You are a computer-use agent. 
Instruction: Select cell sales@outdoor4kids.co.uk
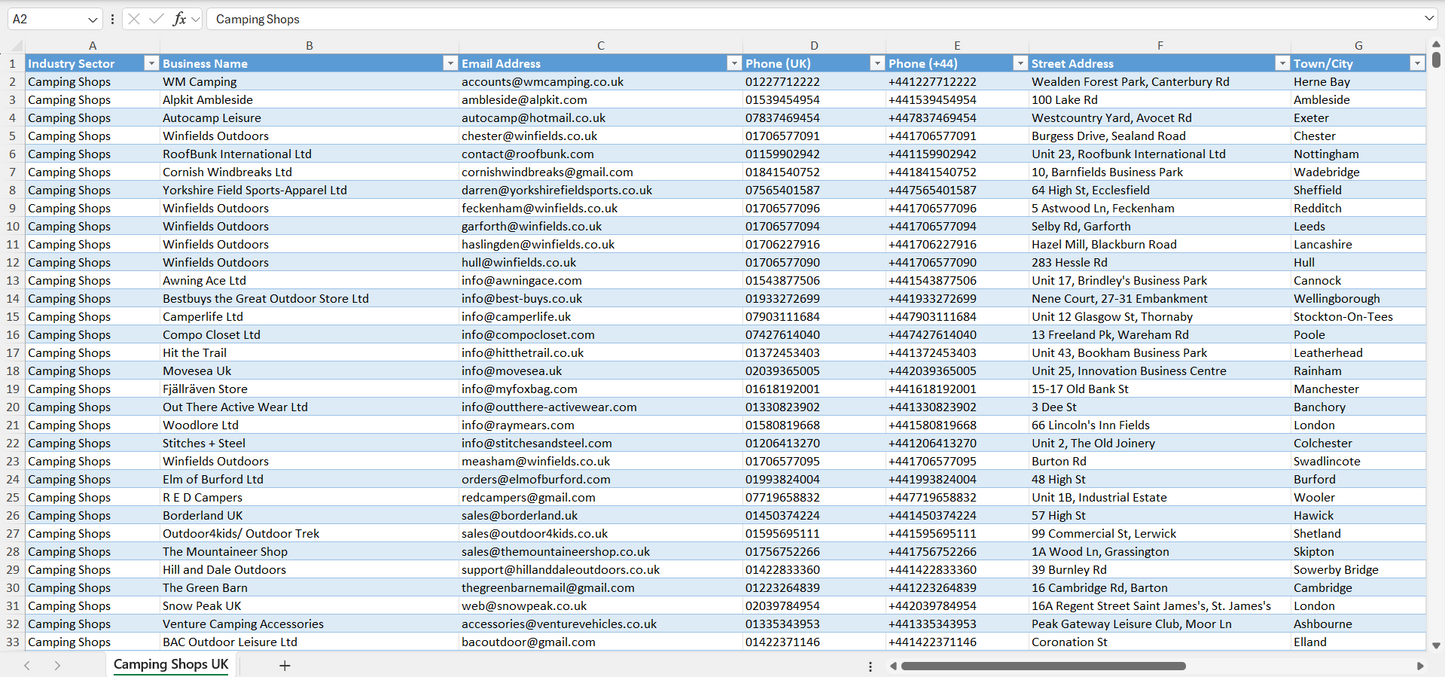(x=600, y=533)
